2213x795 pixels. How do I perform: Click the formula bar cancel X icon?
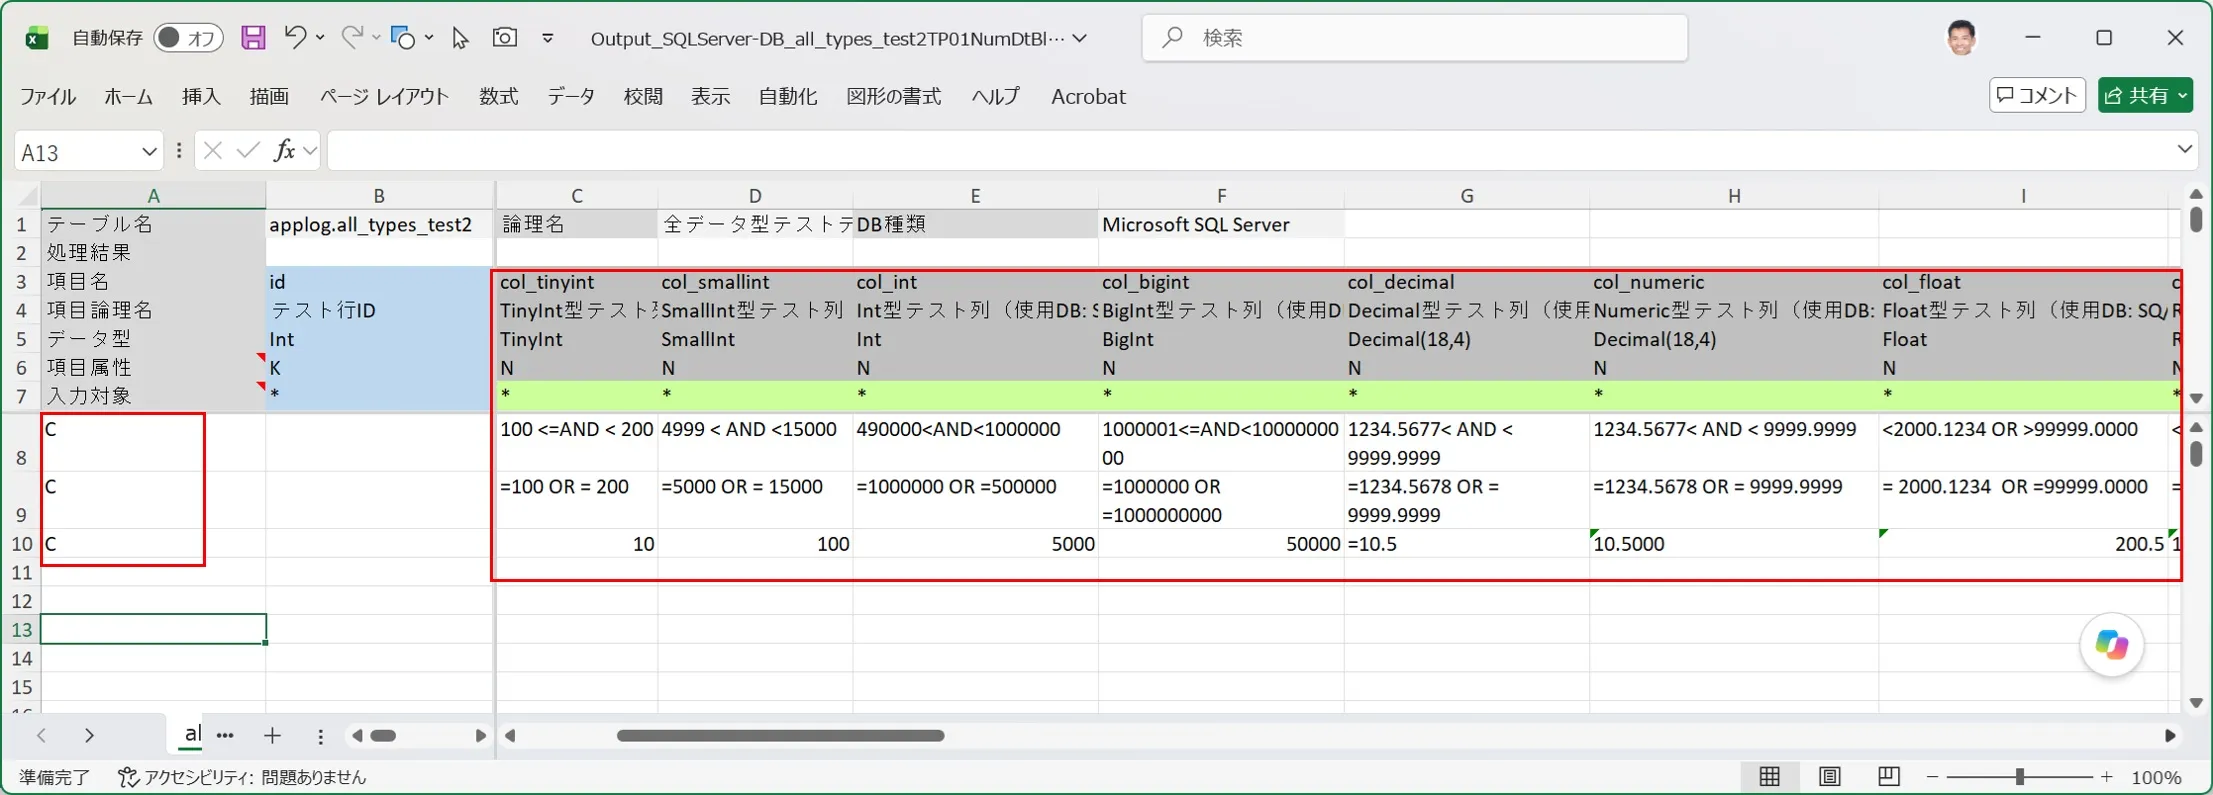212,151
